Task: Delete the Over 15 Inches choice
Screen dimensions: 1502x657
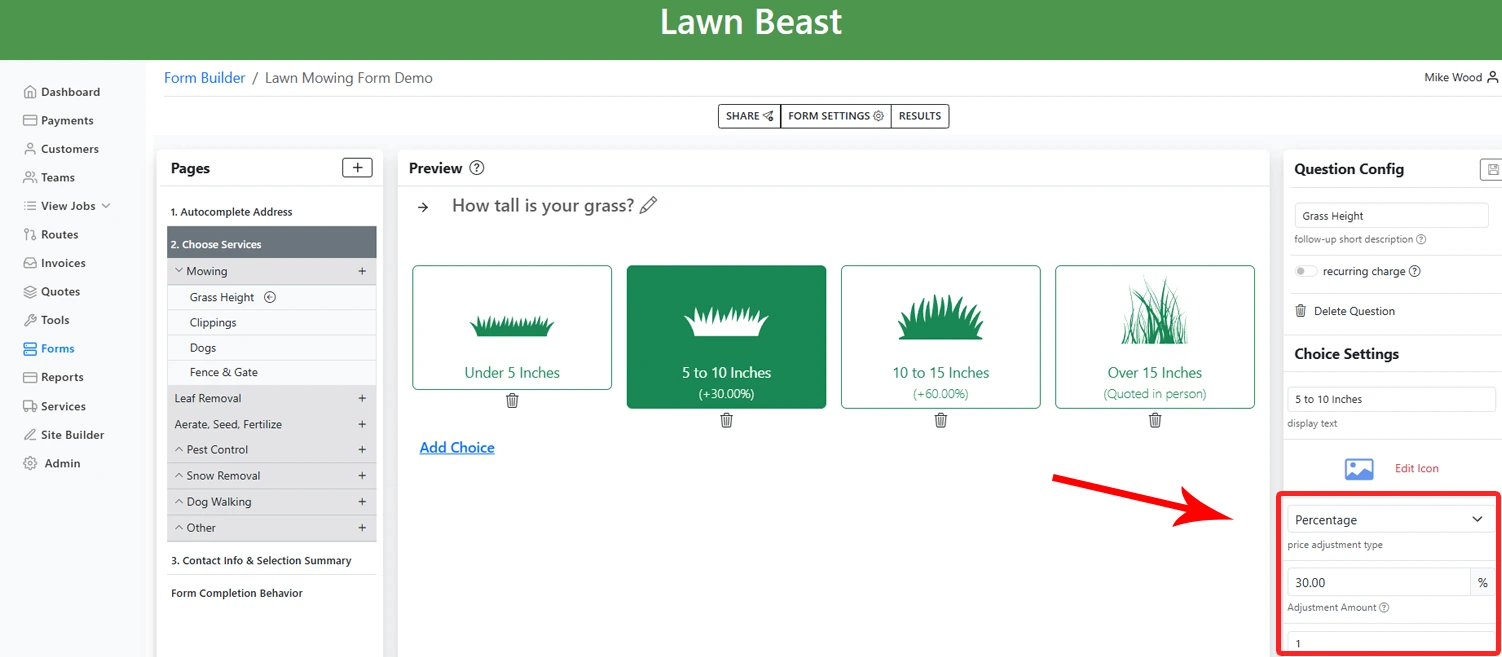Action: click(1155, 421)
